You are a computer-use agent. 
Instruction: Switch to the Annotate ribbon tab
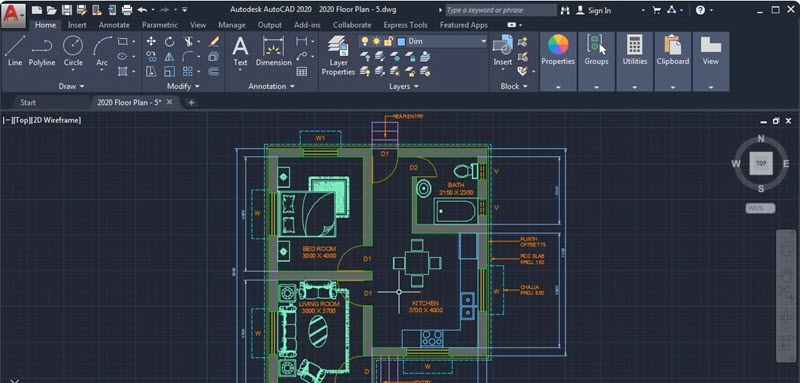pos(114,24)
